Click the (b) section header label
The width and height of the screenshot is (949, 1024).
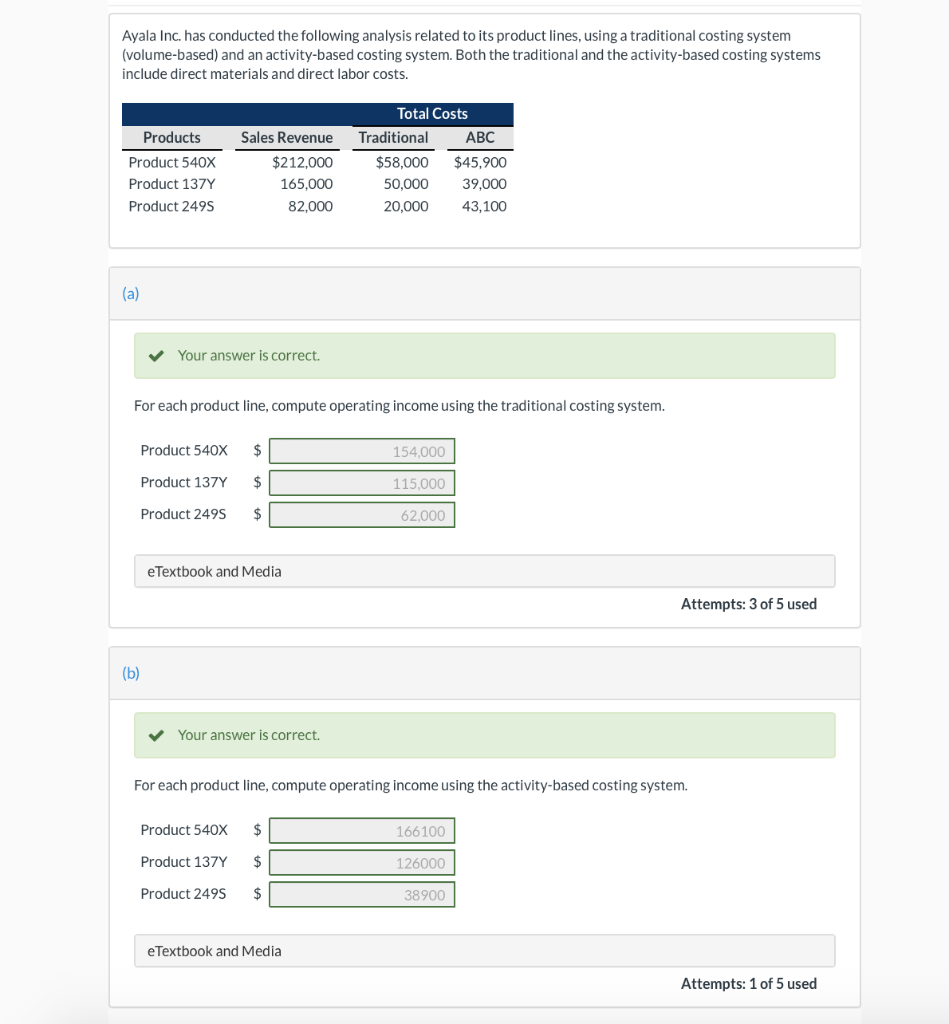(131, 673)
